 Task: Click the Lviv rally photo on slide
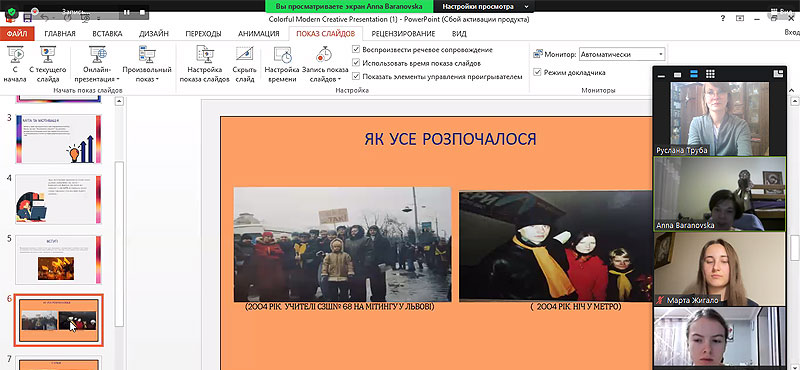pos(342,244)
